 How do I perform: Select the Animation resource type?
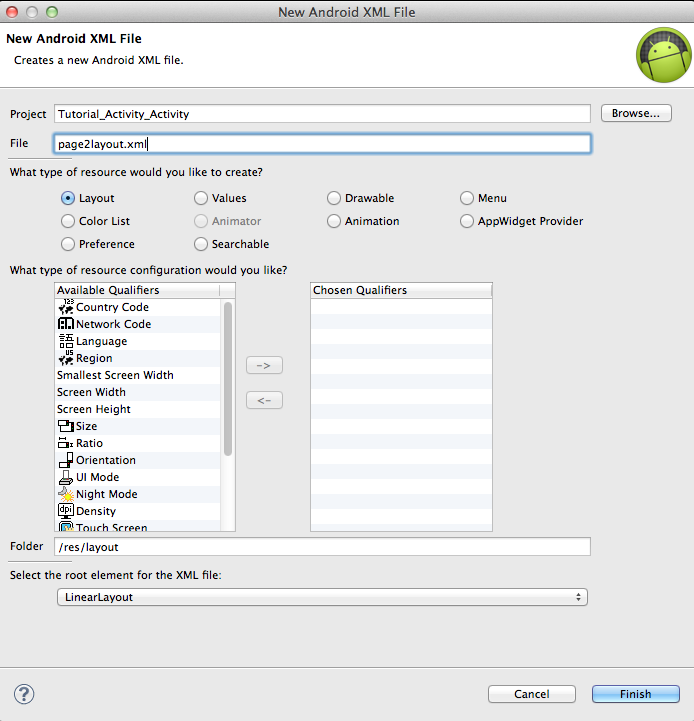click(363, 221)
